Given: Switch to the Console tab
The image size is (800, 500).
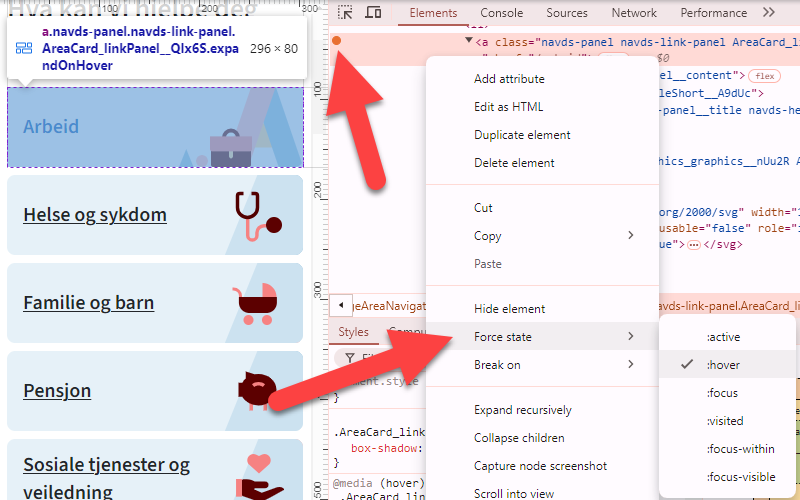Looking at the screenshot, I should [x=502, y=13].
